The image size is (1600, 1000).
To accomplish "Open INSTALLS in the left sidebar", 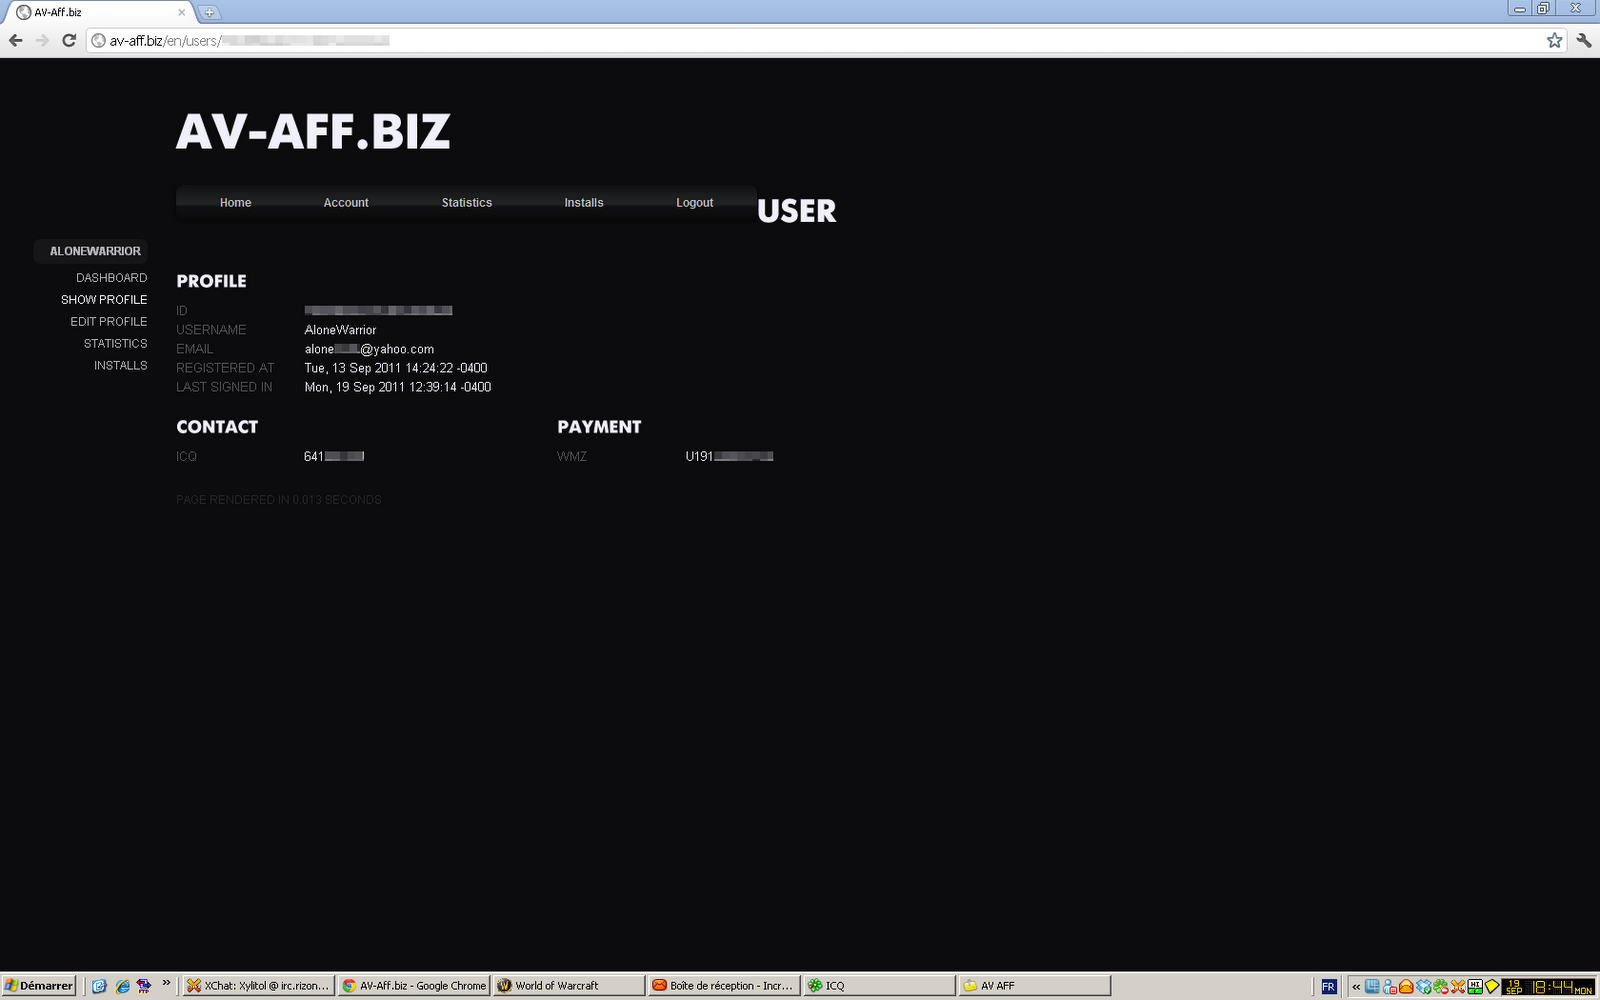I will coord(121,366).
